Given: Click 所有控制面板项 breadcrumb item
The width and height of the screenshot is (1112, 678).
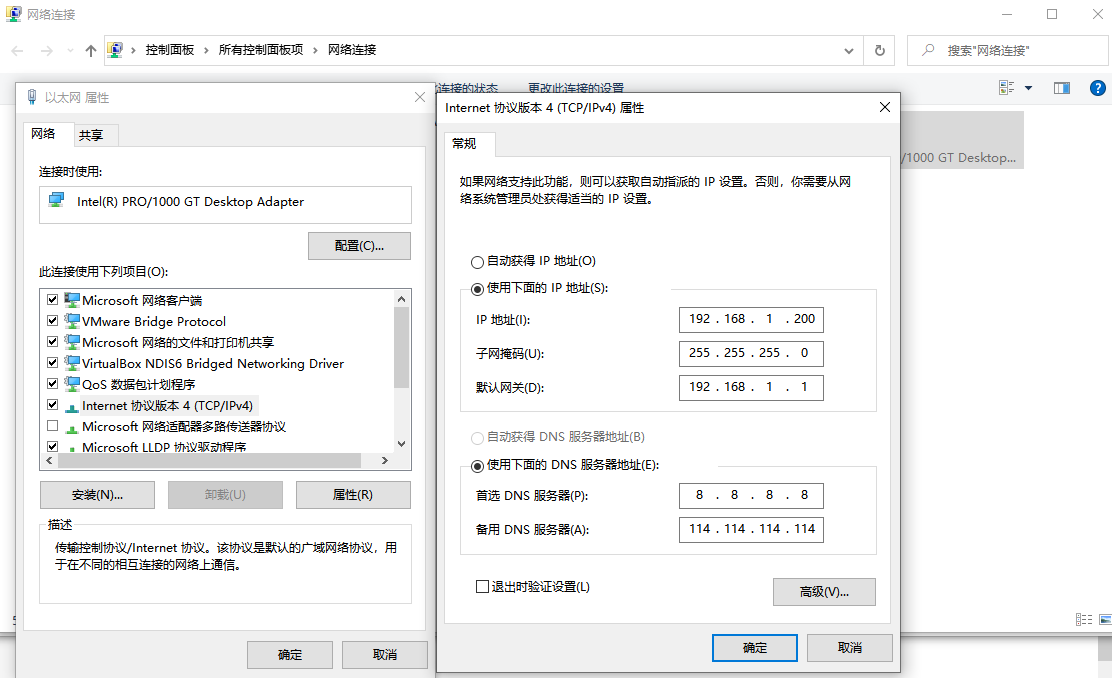Looking at the screenshot, I should [x=260, y=50].
